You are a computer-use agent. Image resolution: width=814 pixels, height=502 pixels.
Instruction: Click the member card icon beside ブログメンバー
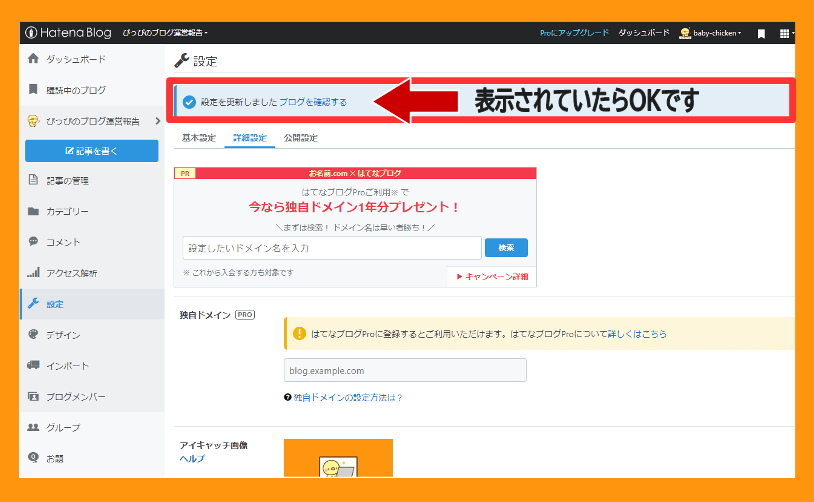pyautogui.click(x=33, y=397)
